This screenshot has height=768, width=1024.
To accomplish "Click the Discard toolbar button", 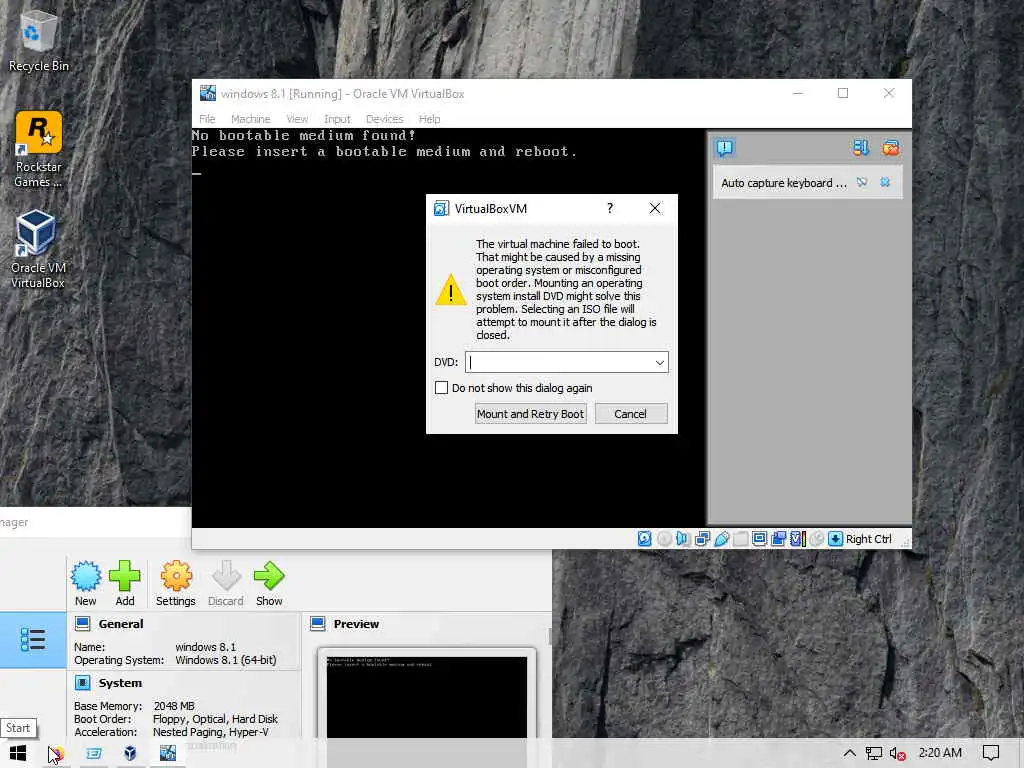I will coord(226,583).
